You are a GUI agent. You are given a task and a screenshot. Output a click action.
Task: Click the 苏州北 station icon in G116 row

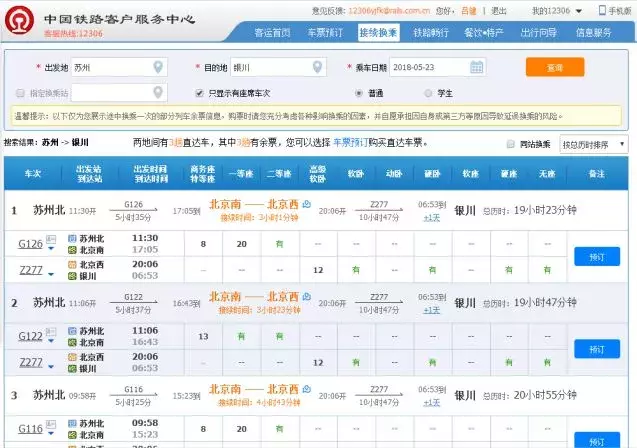72,424
